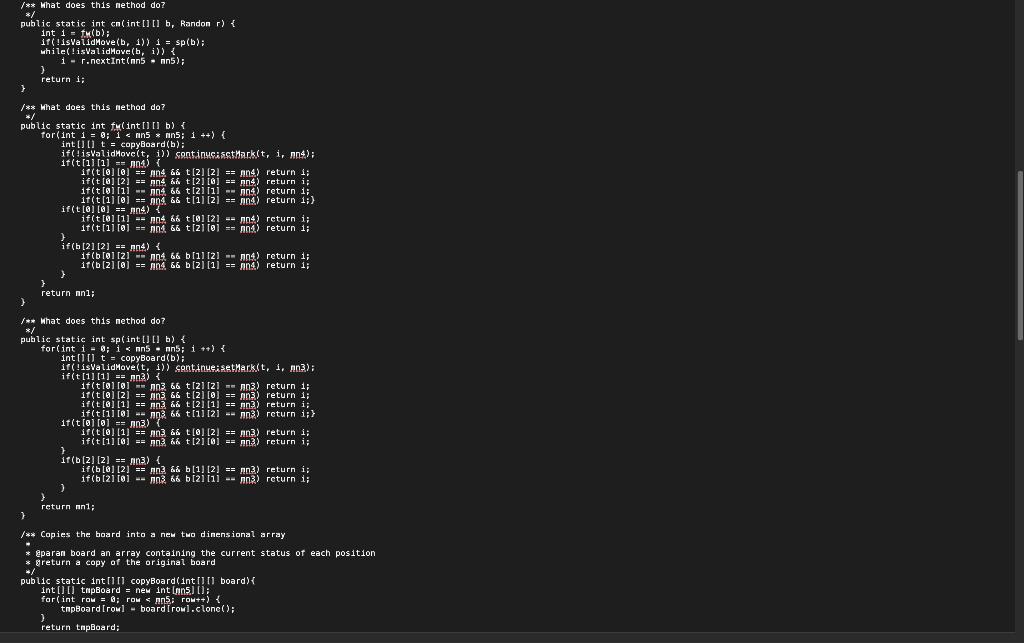
Task: Click the 'public static int cm(int[][] b, Random r)' line
Action: point(127,24)
